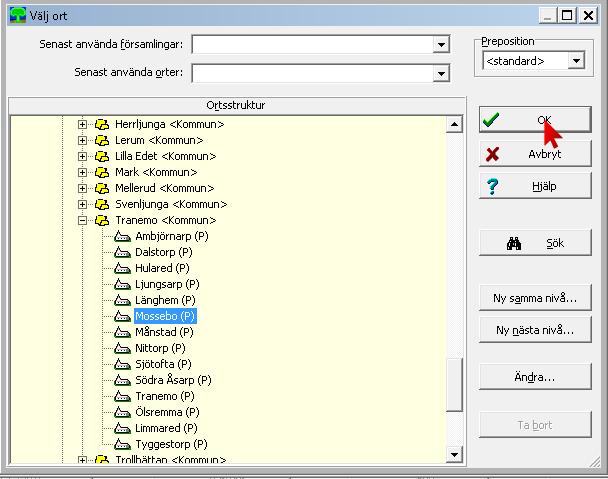Click the parish icon beside Ambjörnarp

click(x=123, y=236)
